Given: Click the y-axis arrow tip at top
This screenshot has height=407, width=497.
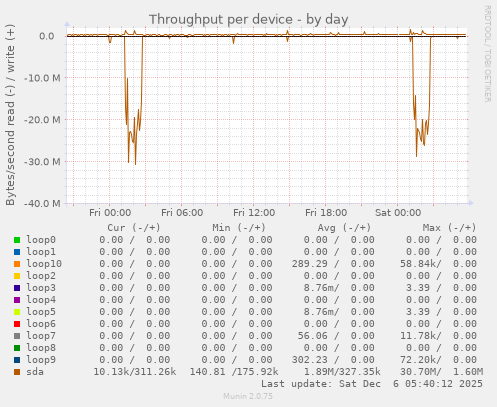Looking at the screenshot, I should click(x=67, y=24).
